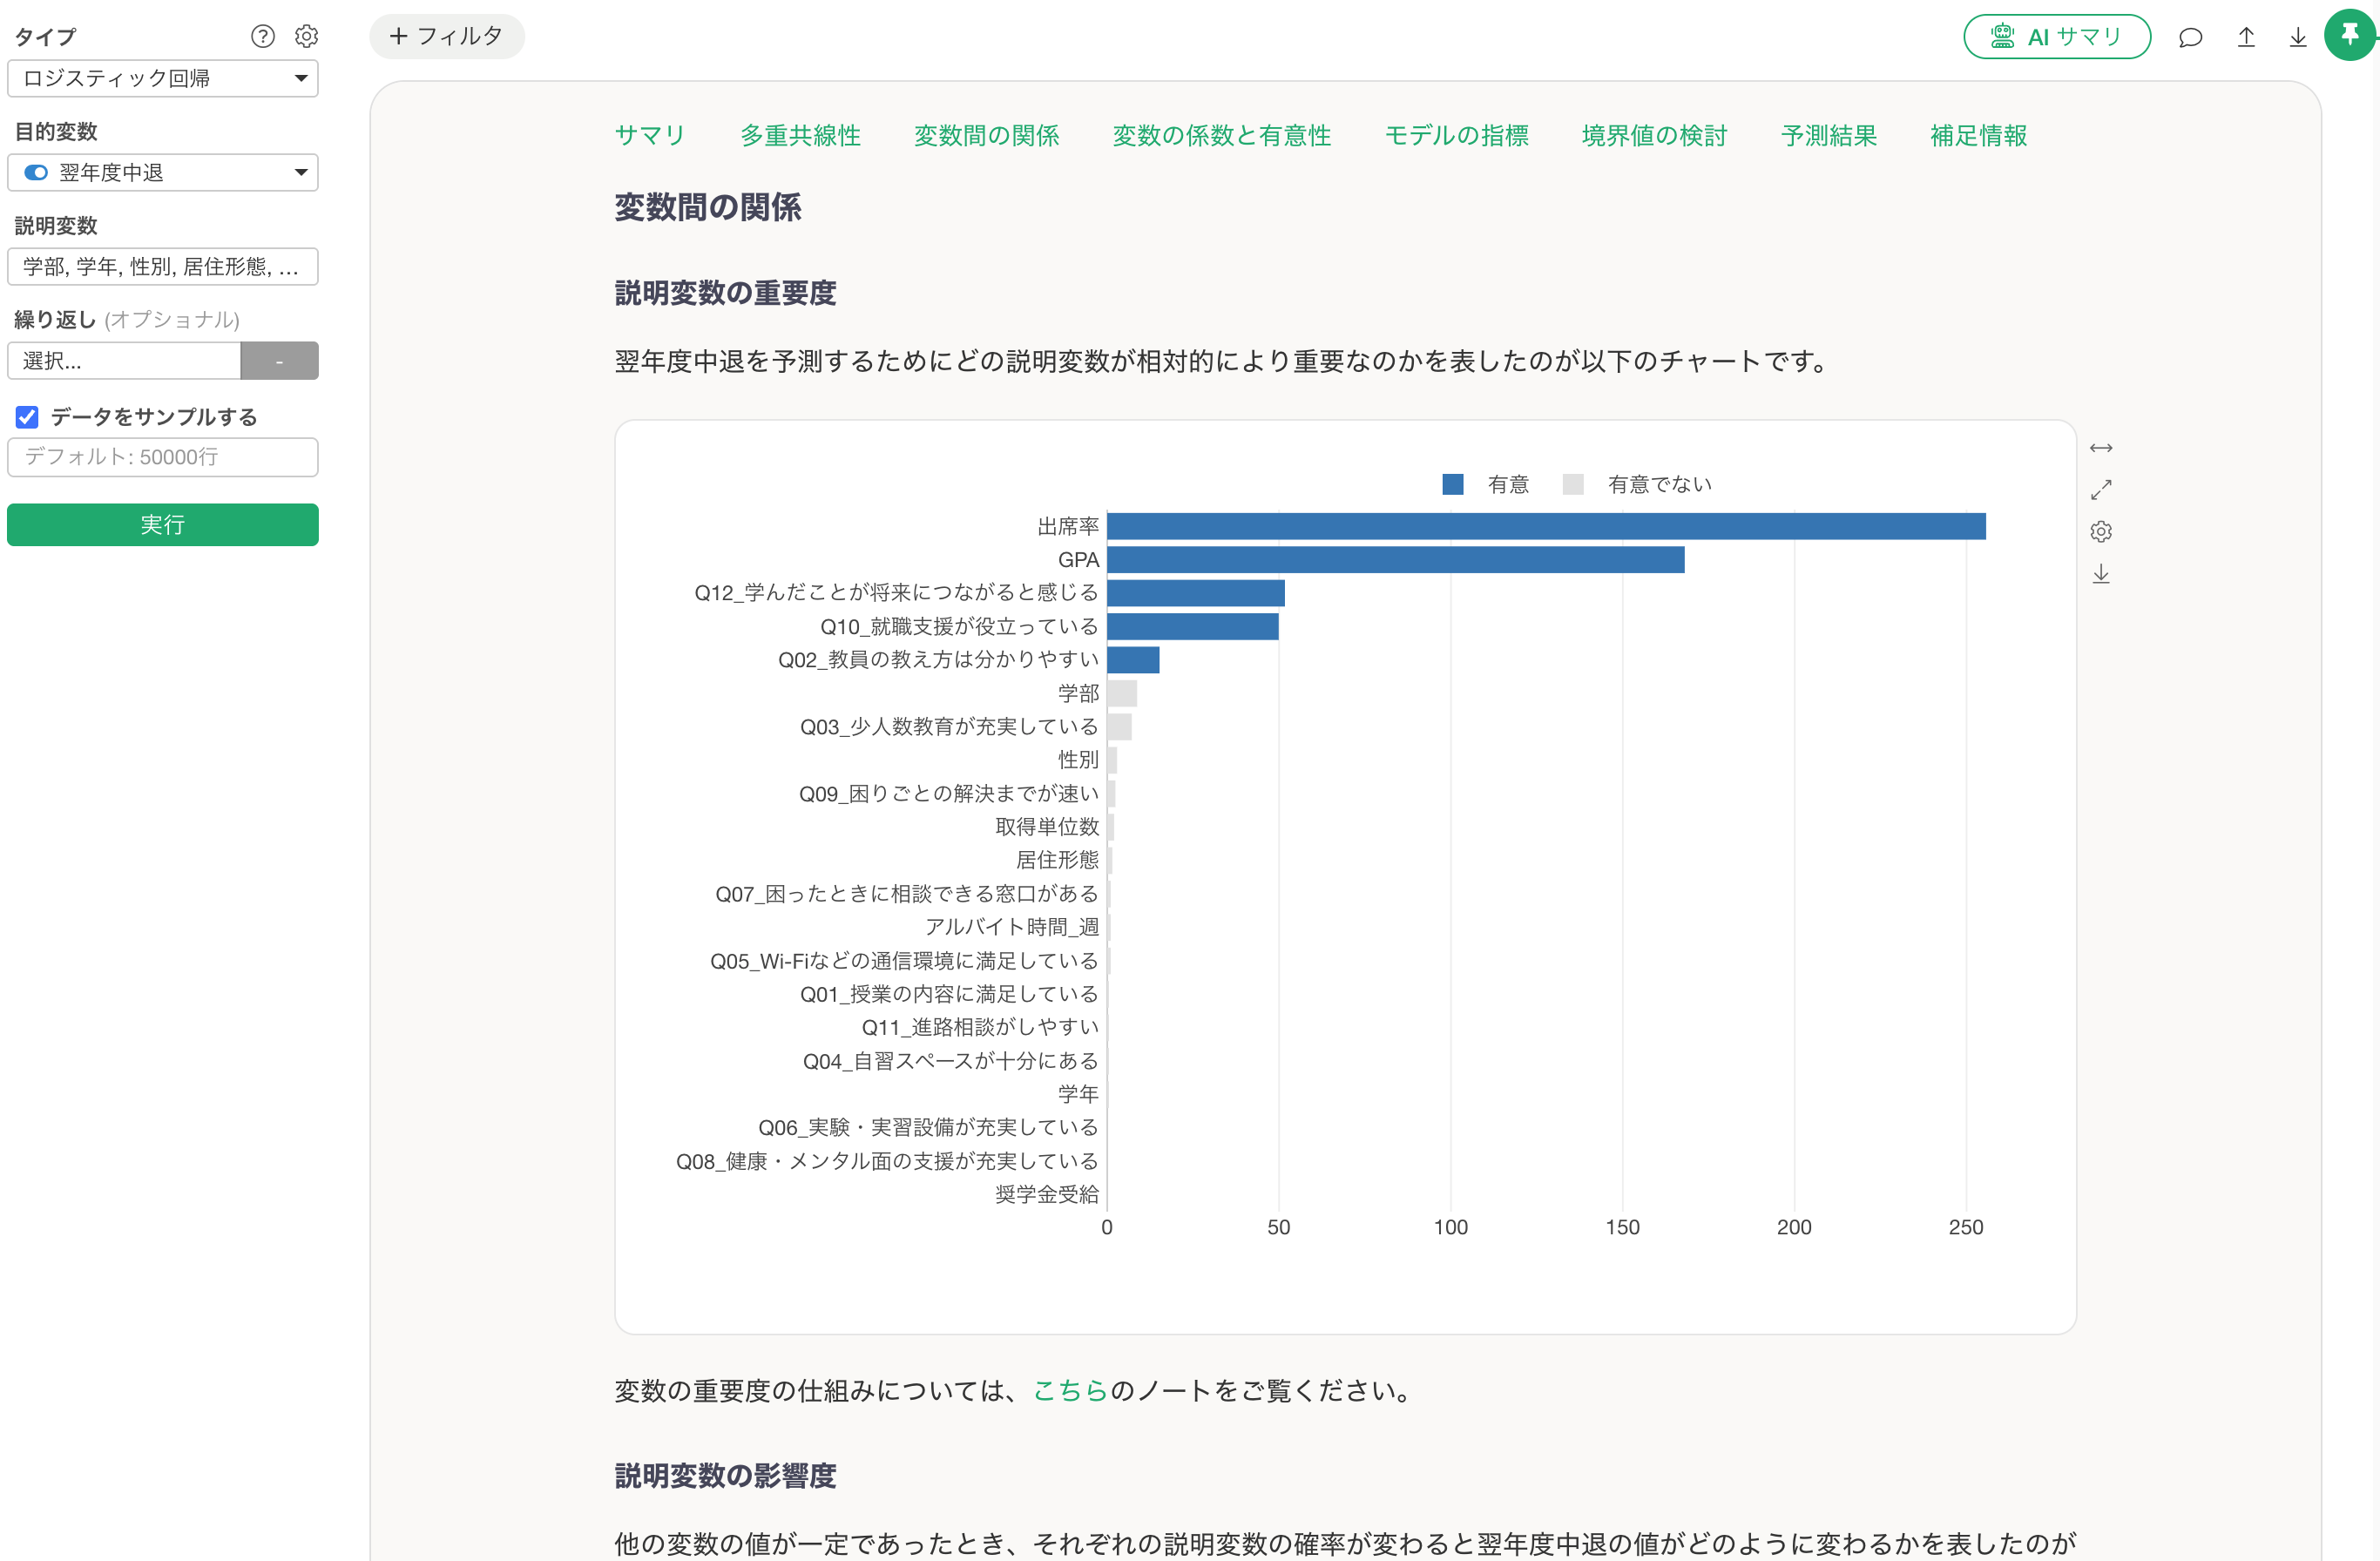Expand the chart to fullscreen icon
Screen dimensions: 2380x1561
tap(2101, 490)
